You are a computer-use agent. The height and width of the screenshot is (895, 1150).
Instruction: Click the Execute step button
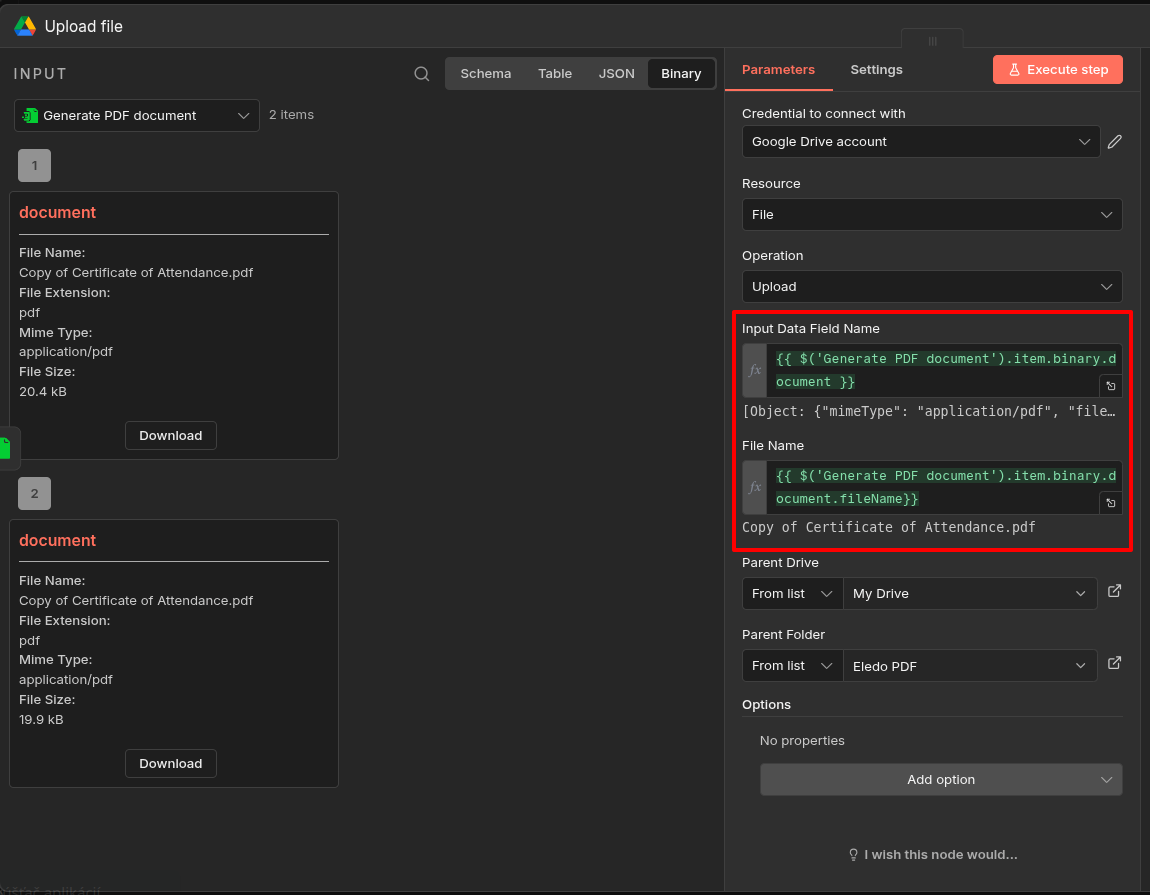pyautogui.click(x=1057, y=69)
